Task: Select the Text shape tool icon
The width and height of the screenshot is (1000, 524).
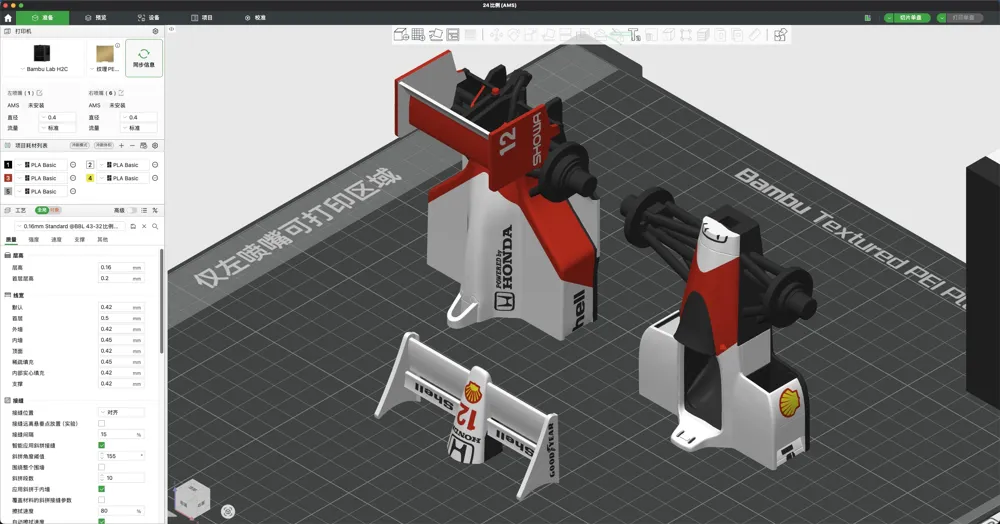Action: (x=634, y=34)
